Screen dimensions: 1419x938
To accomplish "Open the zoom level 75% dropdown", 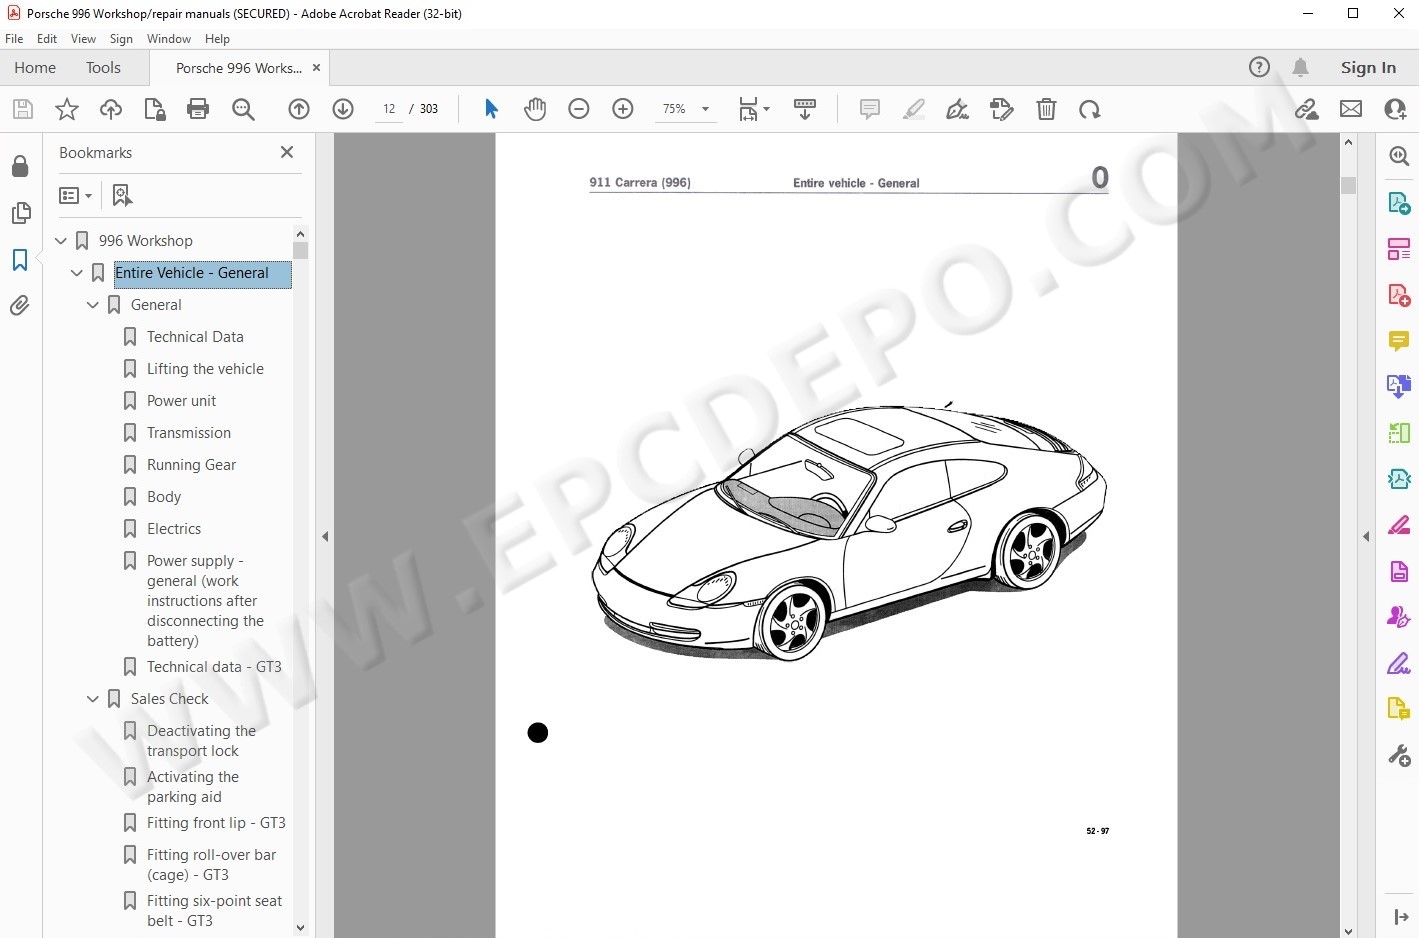I will coord(686,109).
